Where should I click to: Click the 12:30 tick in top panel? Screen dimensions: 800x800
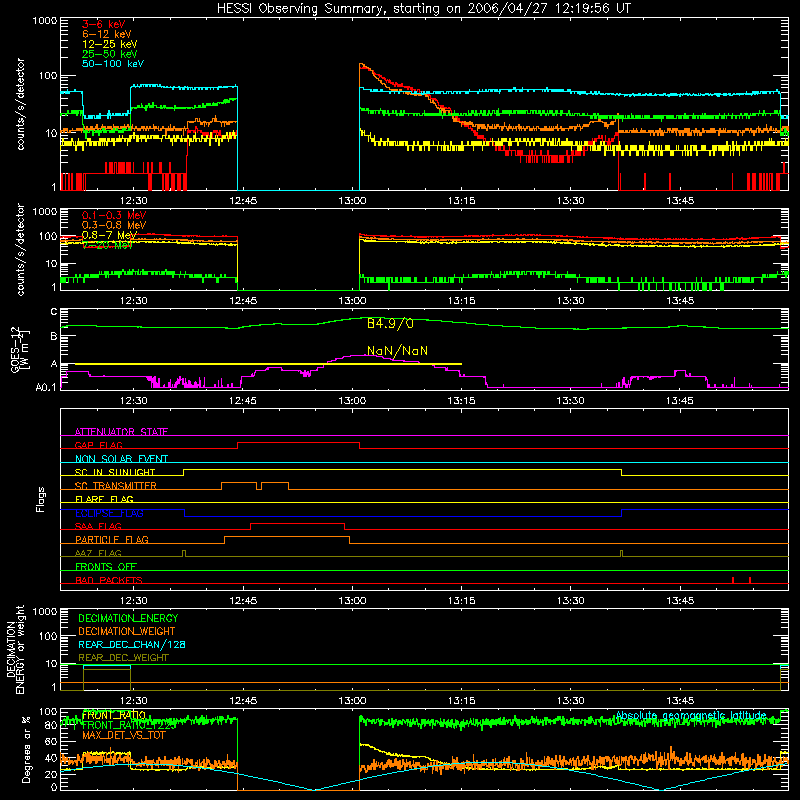point(134,201)
